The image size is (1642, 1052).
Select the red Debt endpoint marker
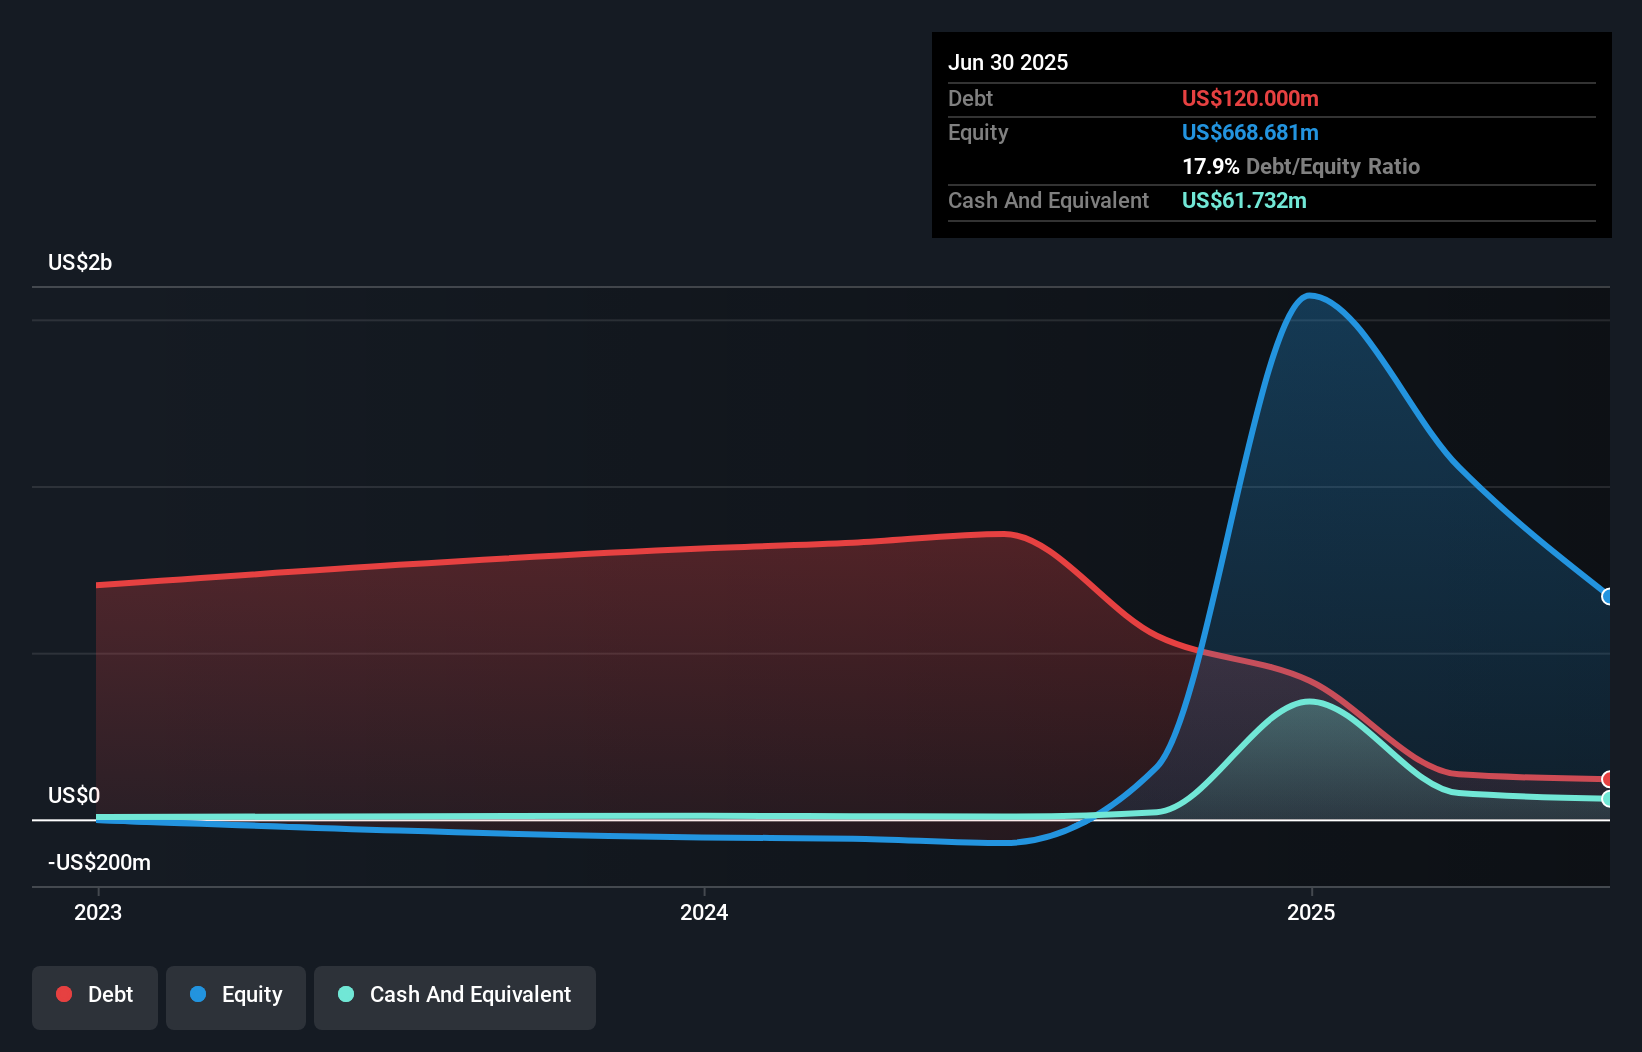1608,777
